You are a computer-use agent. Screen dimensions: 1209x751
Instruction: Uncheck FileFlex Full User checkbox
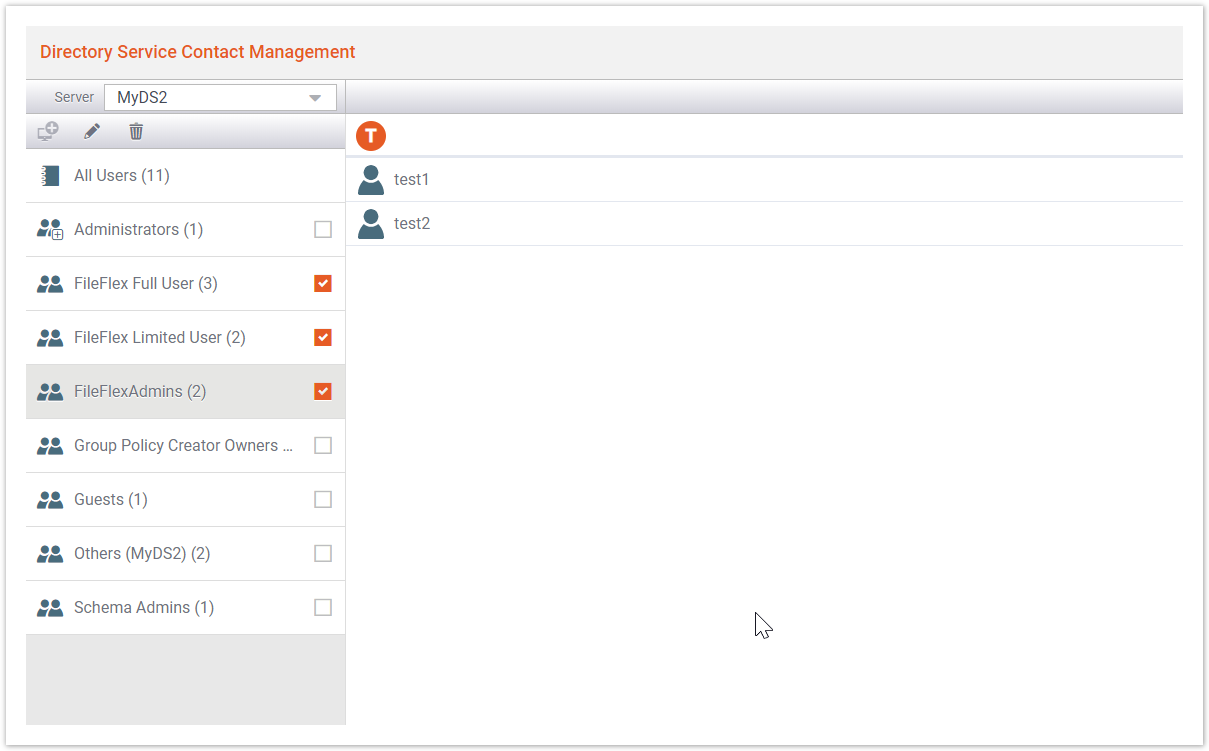click(323, 284)
